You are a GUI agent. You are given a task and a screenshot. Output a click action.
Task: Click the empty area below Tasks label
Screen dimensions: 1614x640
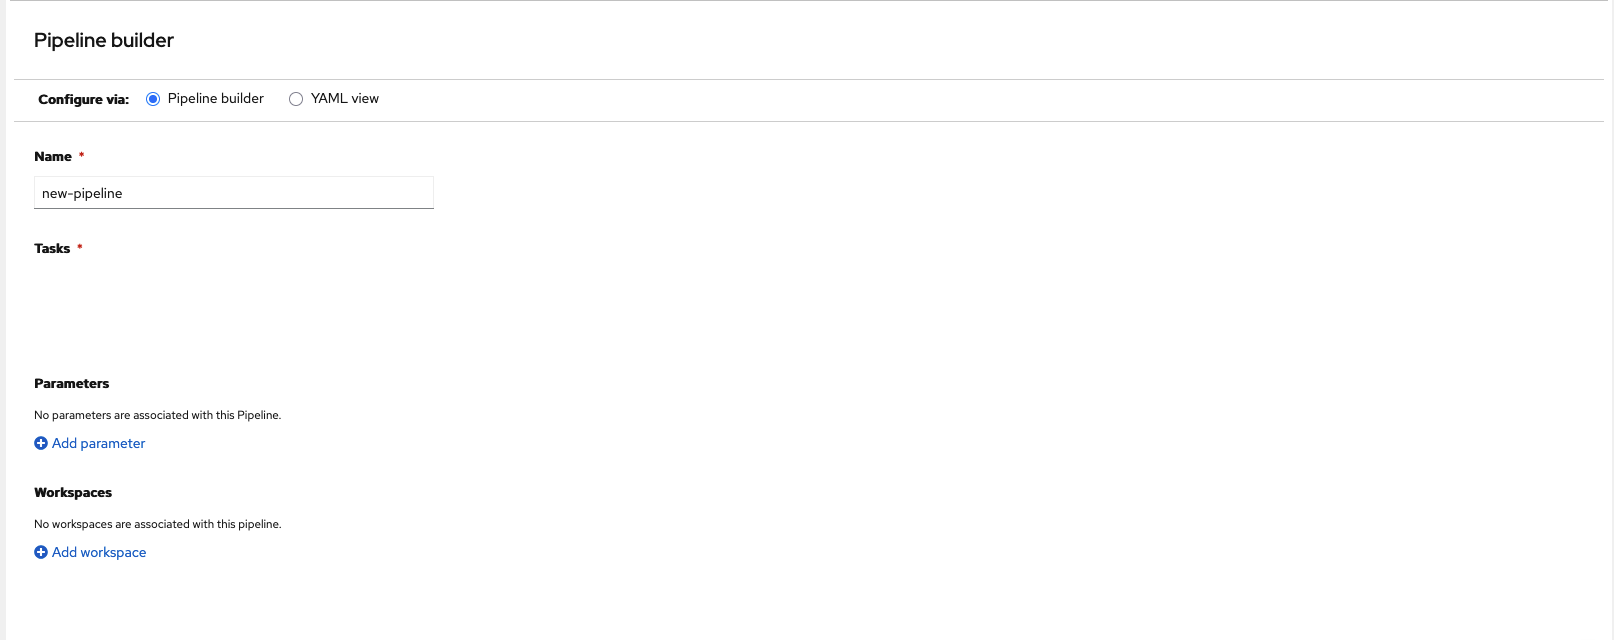(x=300, y=310)
